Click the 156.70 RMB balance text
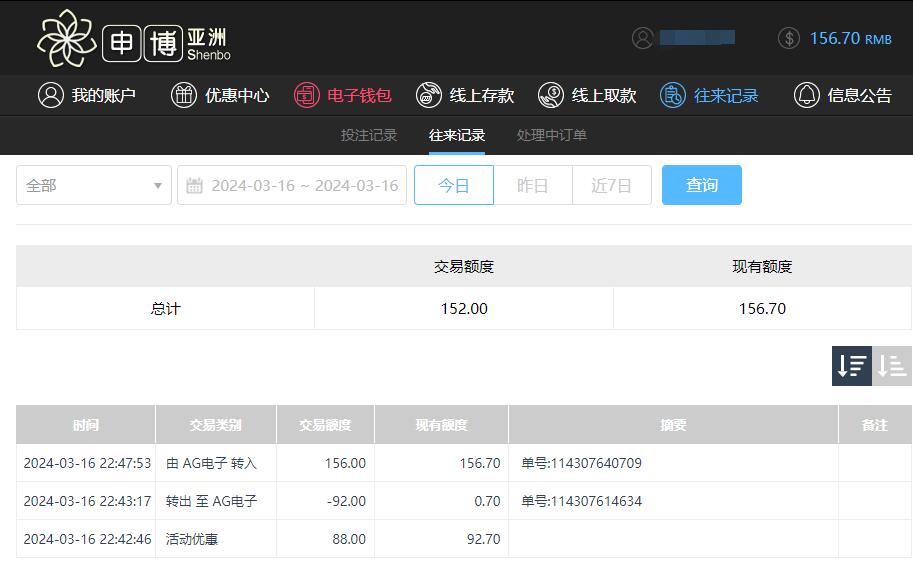The width and height of the screenshot is (913, 563). 851,38
